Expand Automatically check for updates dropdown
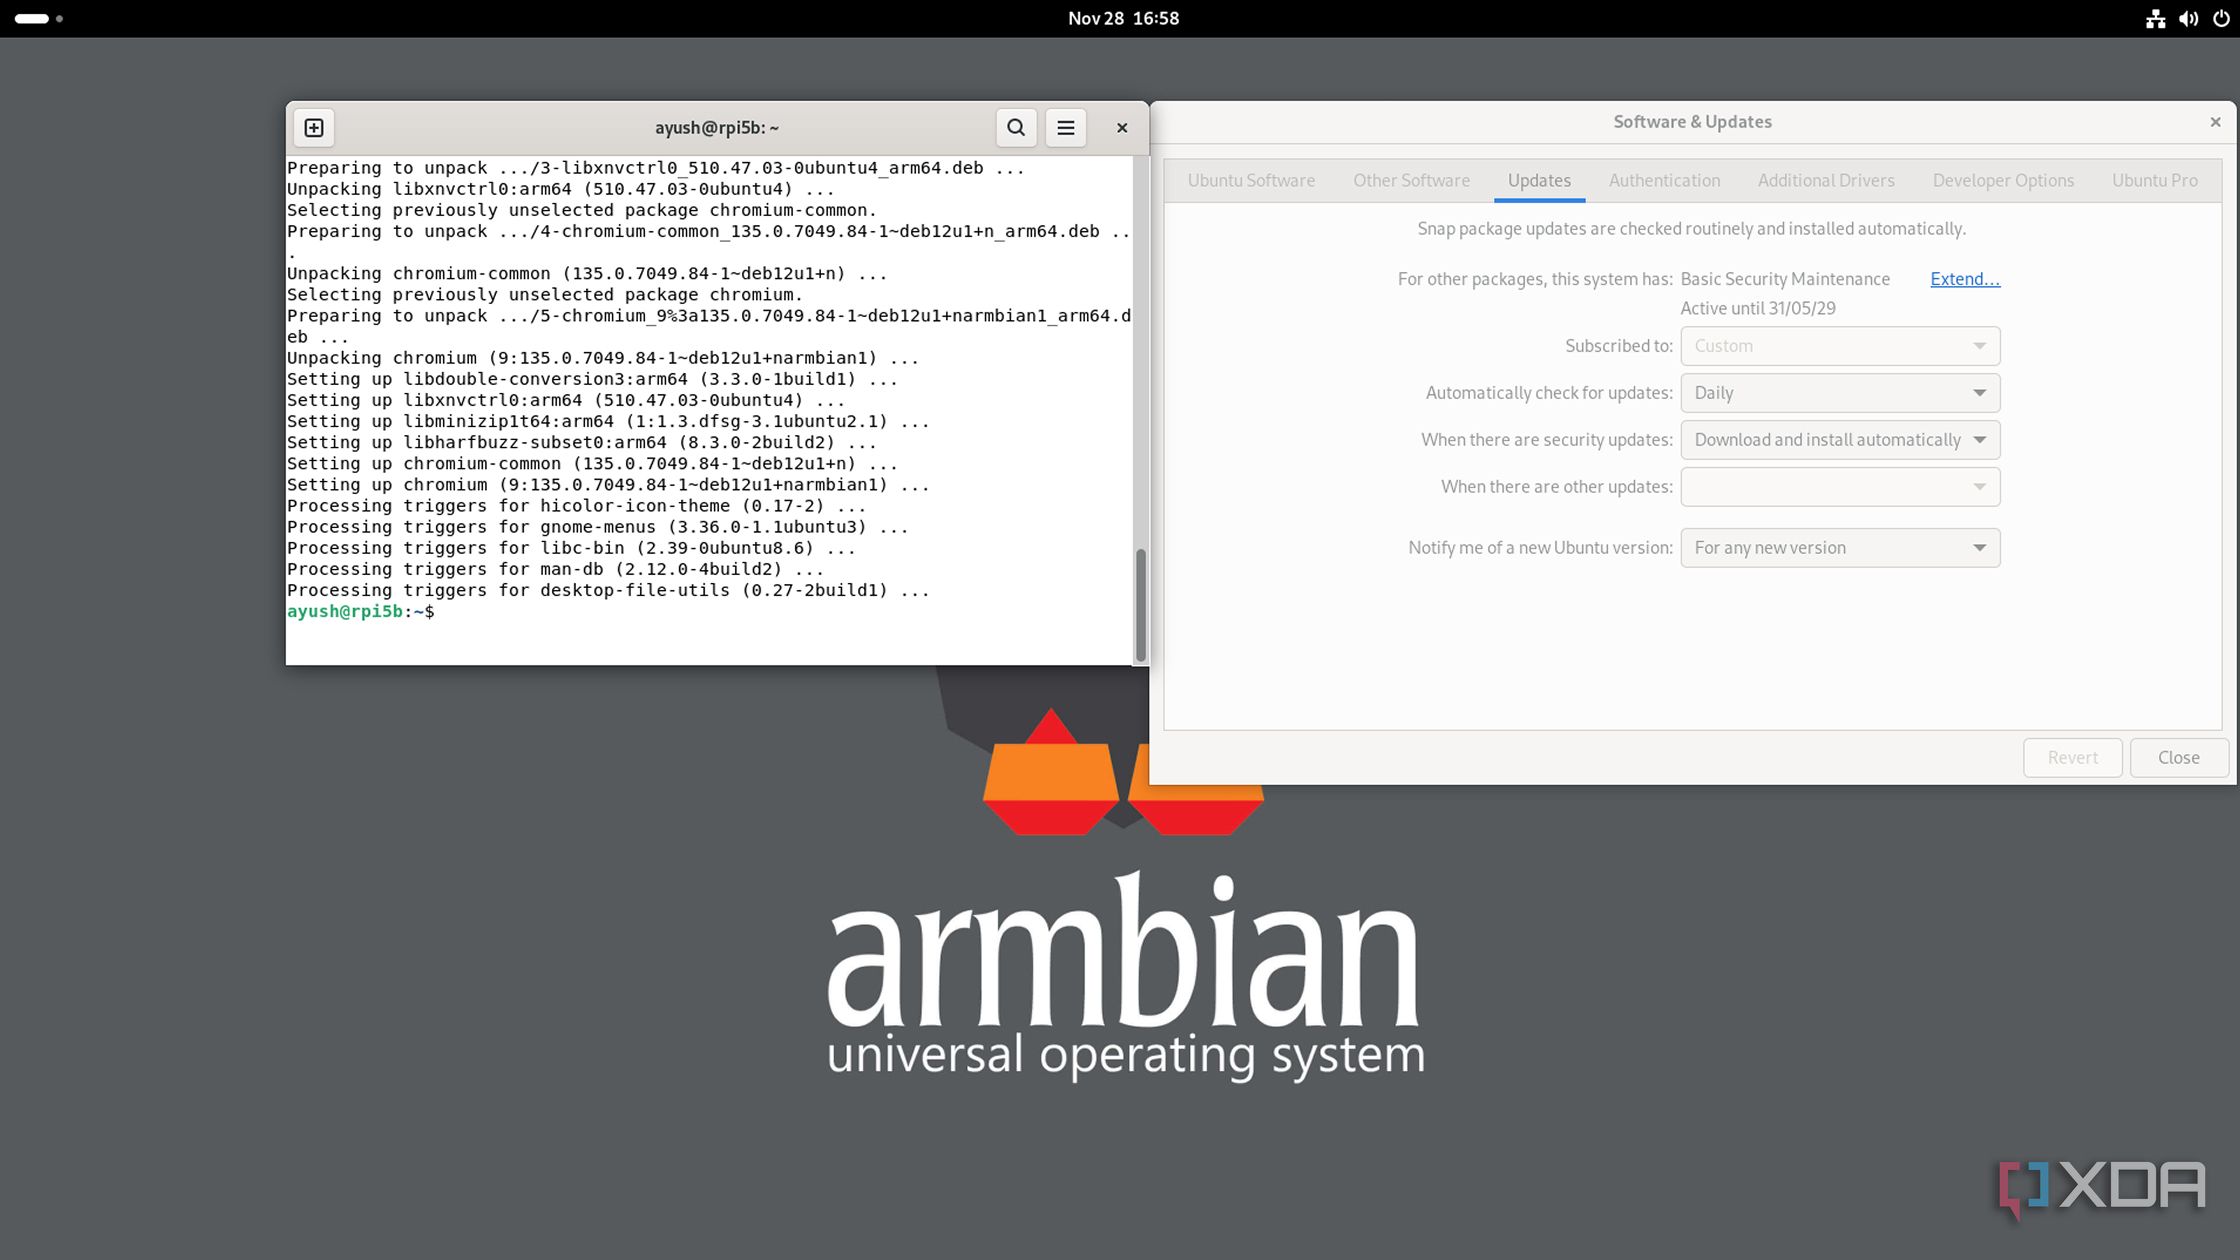The width and height of the screenshot is (2240, 1260). pos(1839,393)
